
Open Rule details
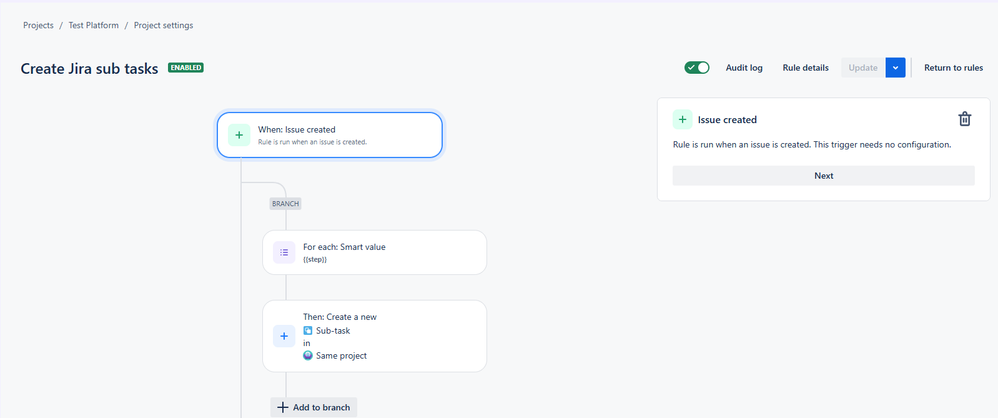[806, 68]
